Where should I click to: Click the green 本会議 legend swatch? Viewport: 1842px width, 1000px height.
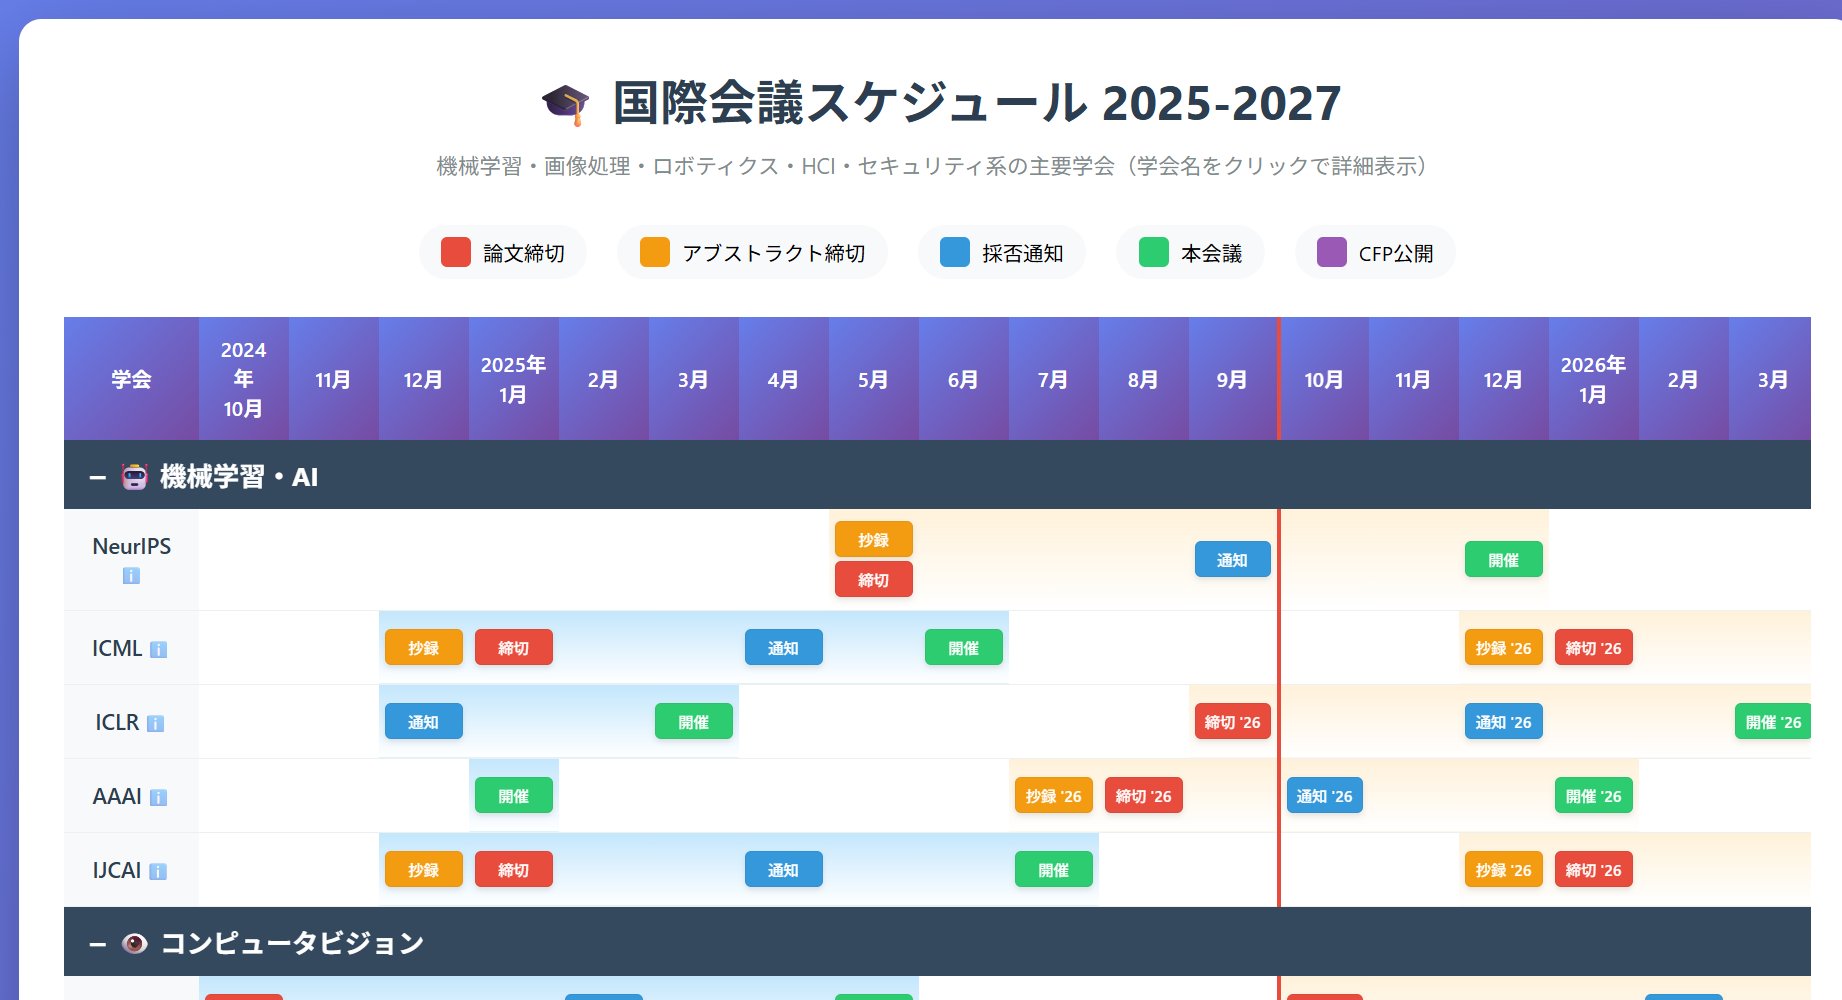(1154, 253)
